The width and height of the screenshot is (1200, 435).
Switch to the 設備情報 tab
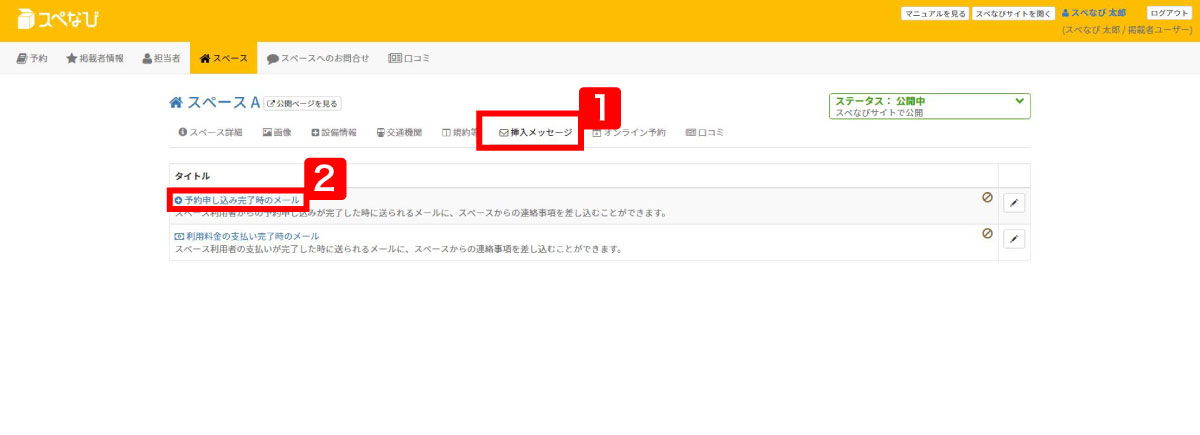click(x=334, y=132)
